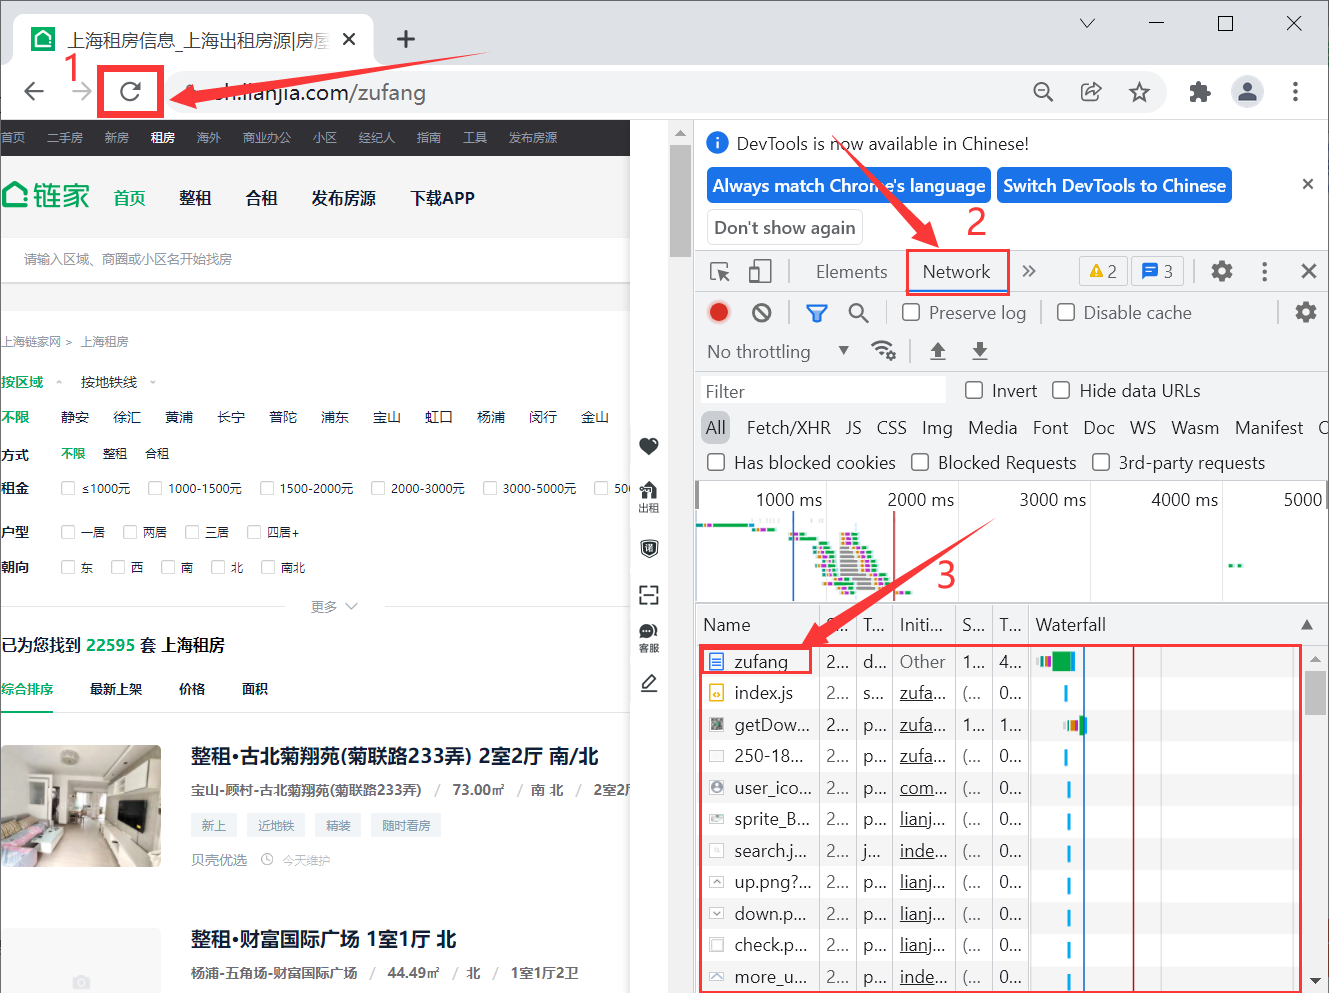The height and width of the screenshot is (993, 1329).
Task: Open the network search magnifier
Action: (x=858, y=313)
